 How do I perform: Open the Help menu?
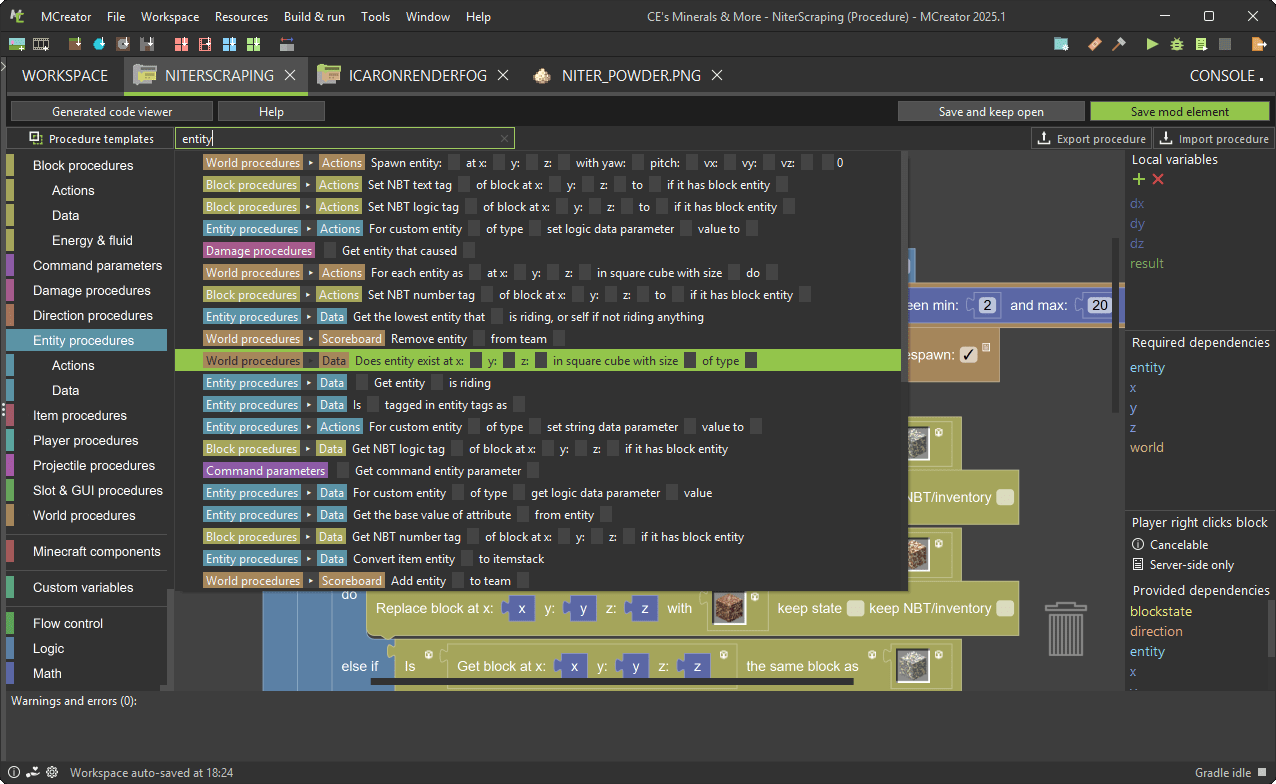[478, 16]
